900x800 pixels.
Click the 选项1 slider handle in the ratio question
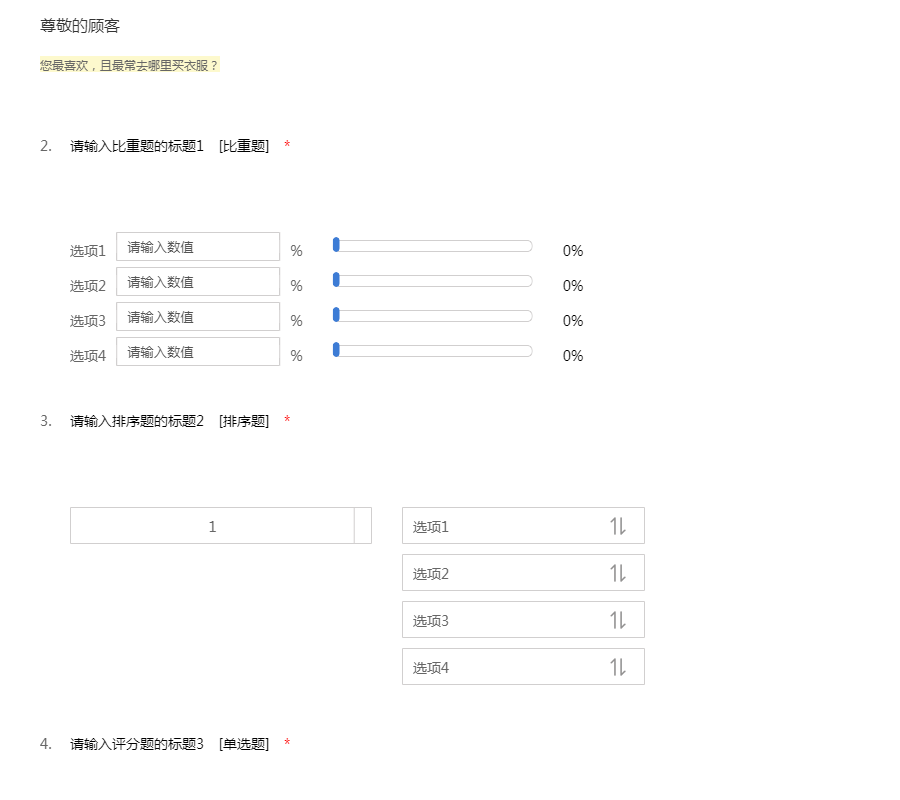(336, 245)
